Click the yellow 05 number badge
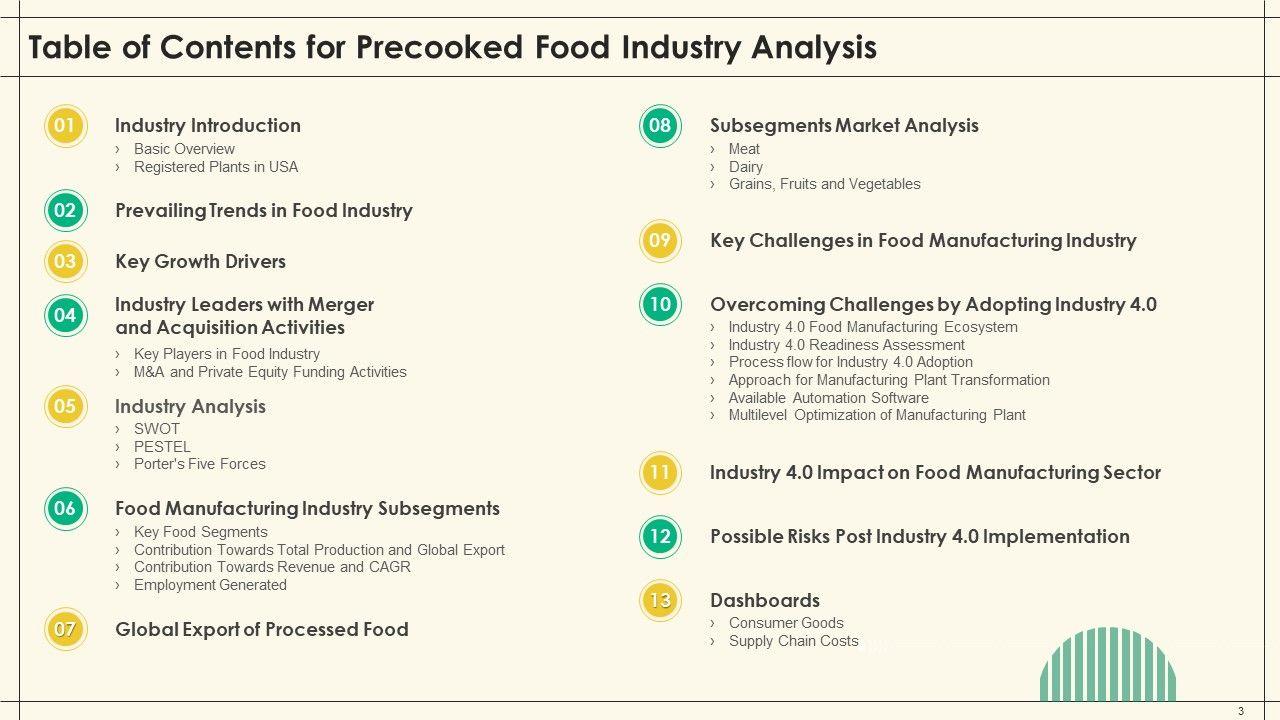1280x720 pixels. tap(65, 407)
